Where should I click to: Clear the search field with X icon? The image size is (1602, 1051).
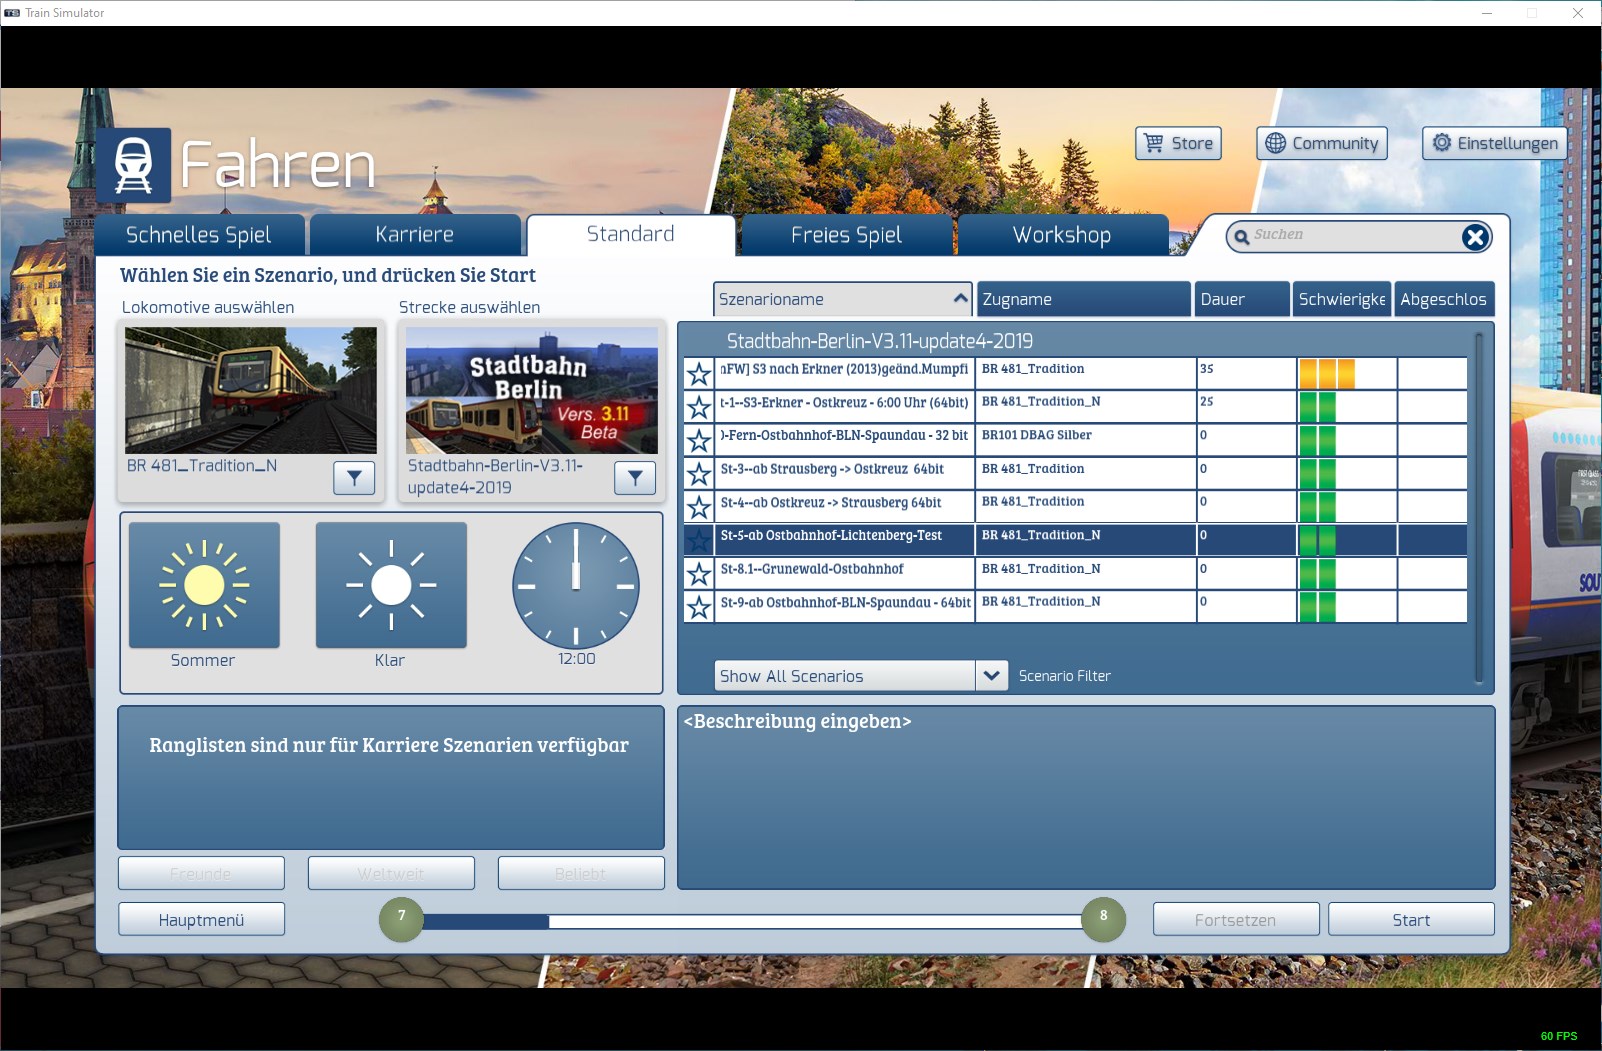(x=1475, y=236)
